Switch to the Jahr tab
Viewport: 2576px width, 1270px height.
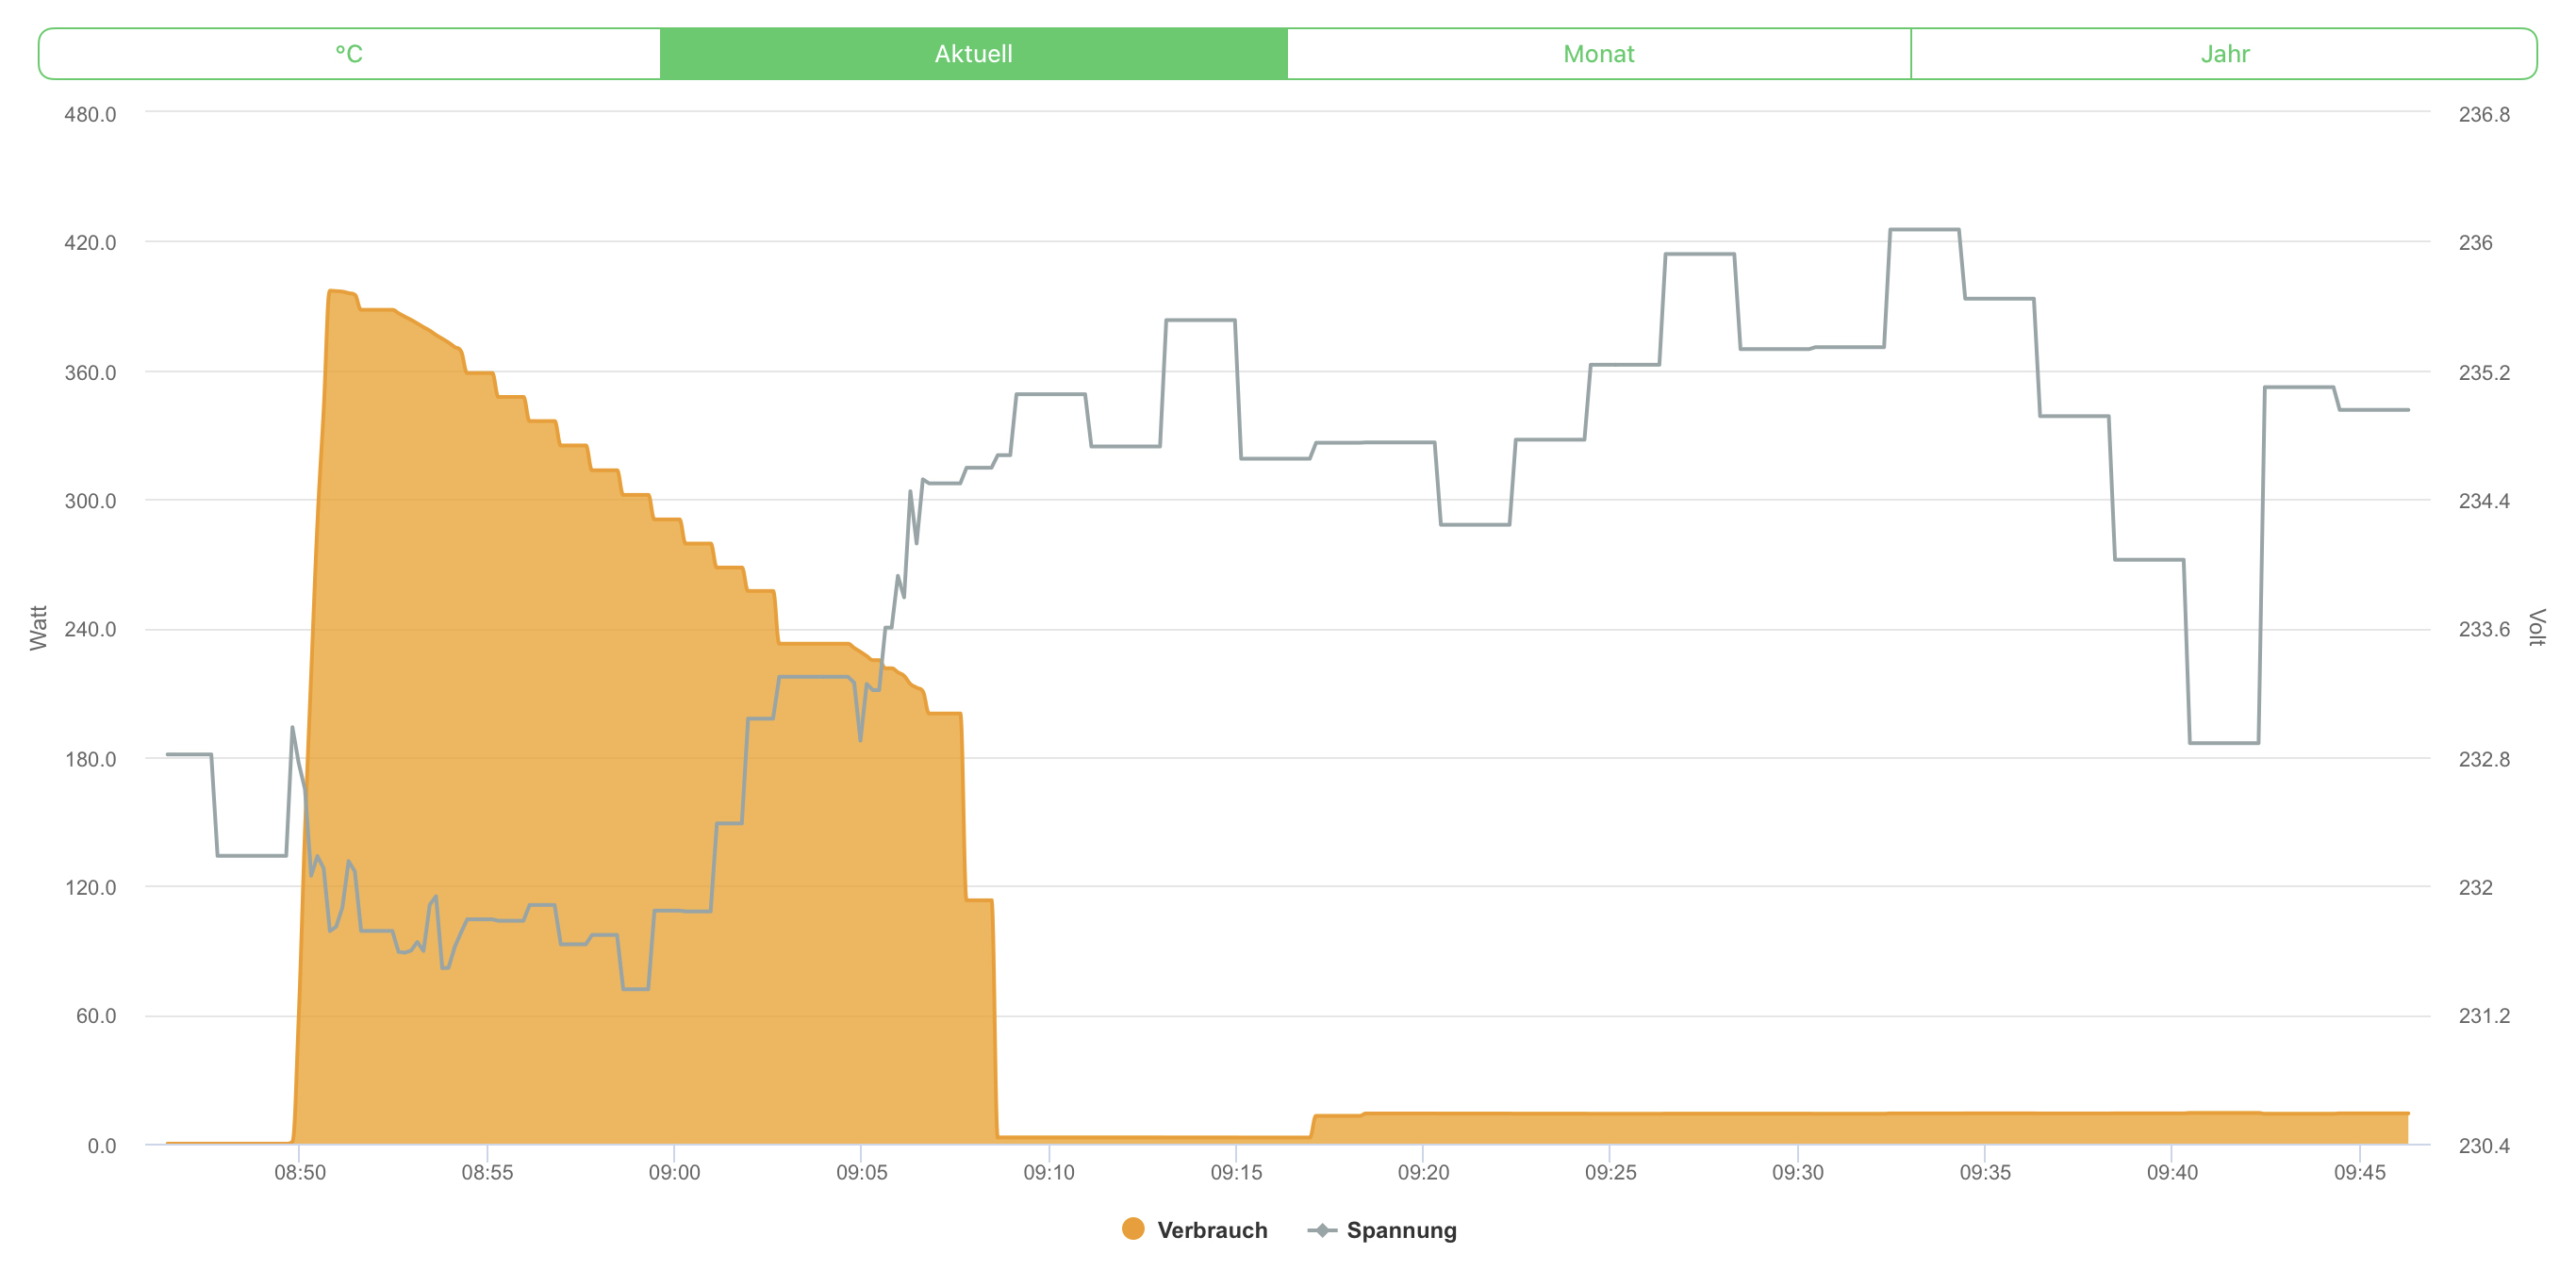coord(2224,54)
